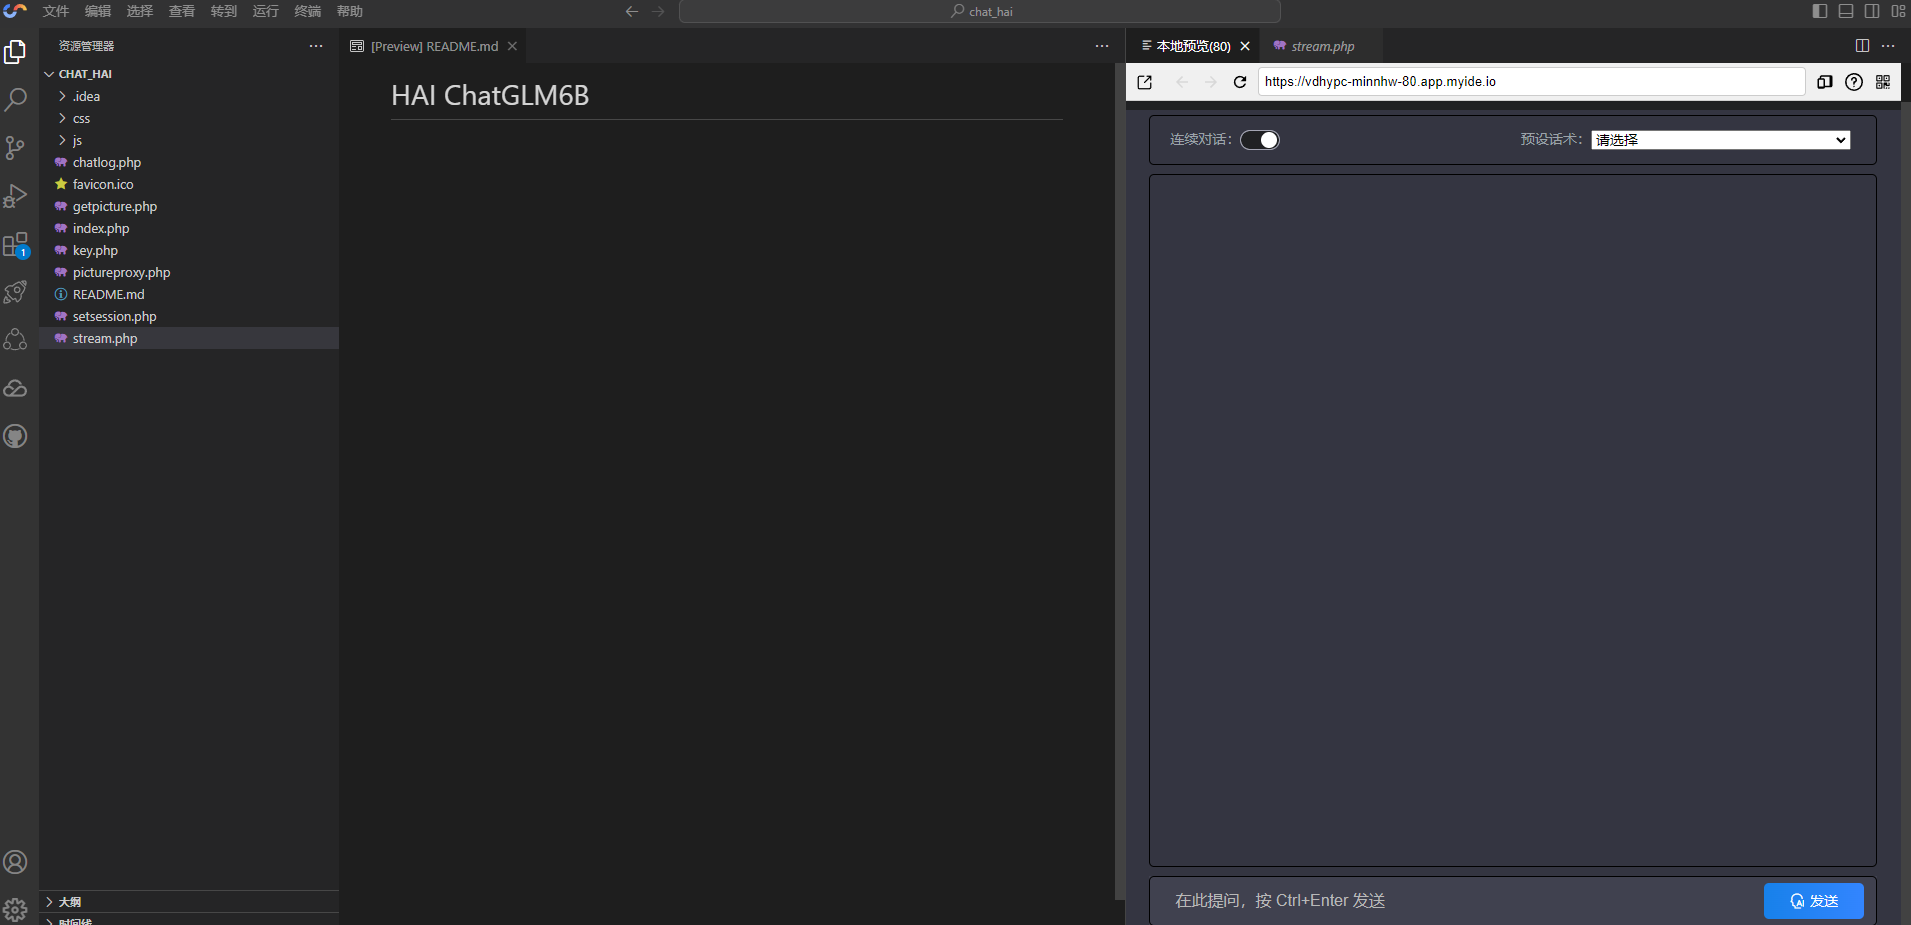Click the rocket deploy icon in activity bar
The height and width of the screenshot is (925, 1911).
(x=15, y=292)
